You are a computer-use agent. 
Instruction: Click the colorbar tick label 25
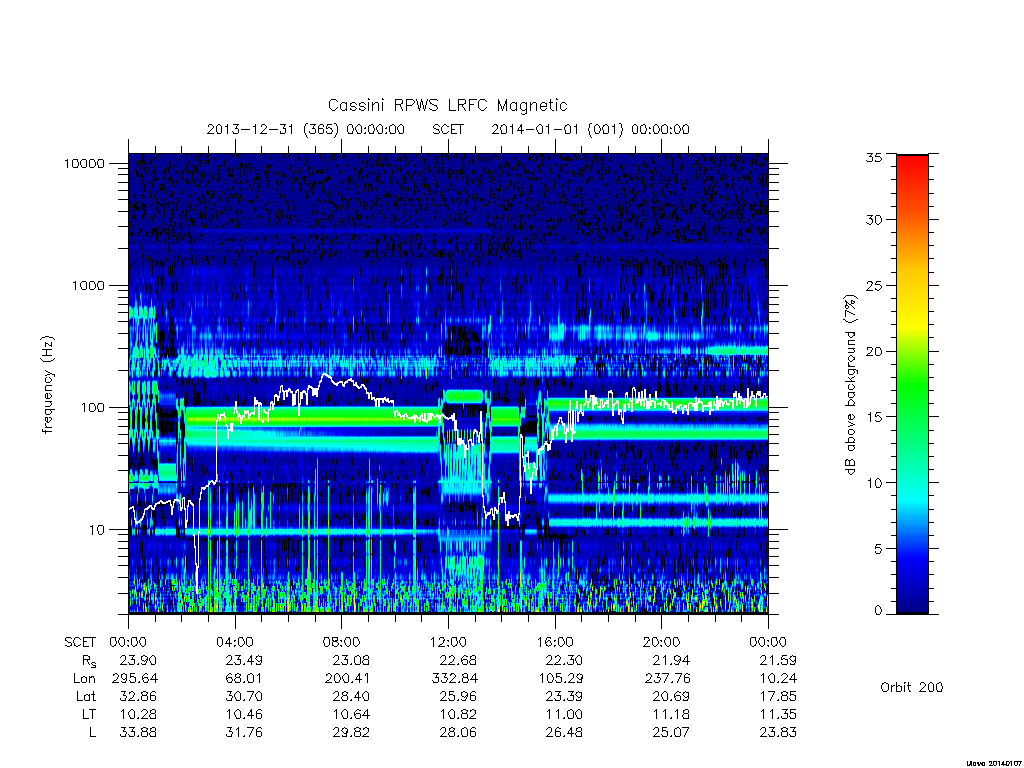874,285
